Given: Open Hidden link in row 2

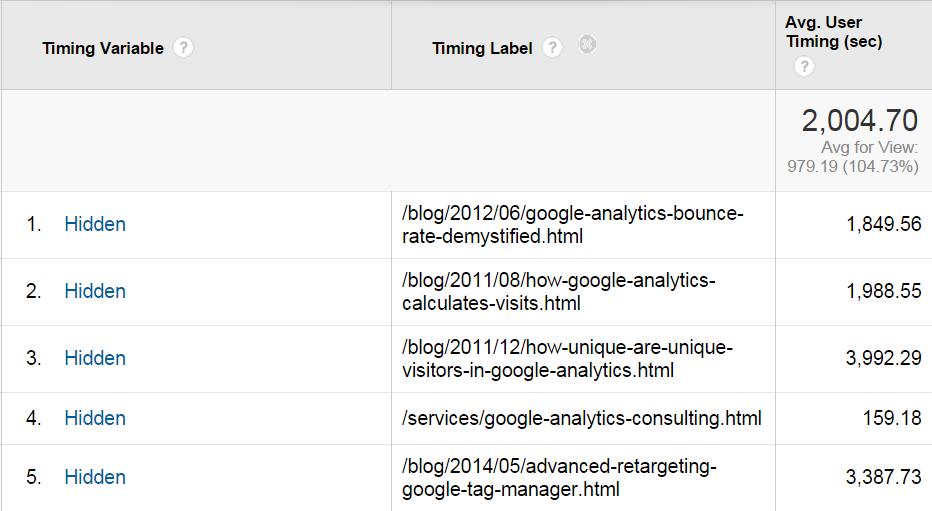Looking at the screenshot, I should click(95, 291).
